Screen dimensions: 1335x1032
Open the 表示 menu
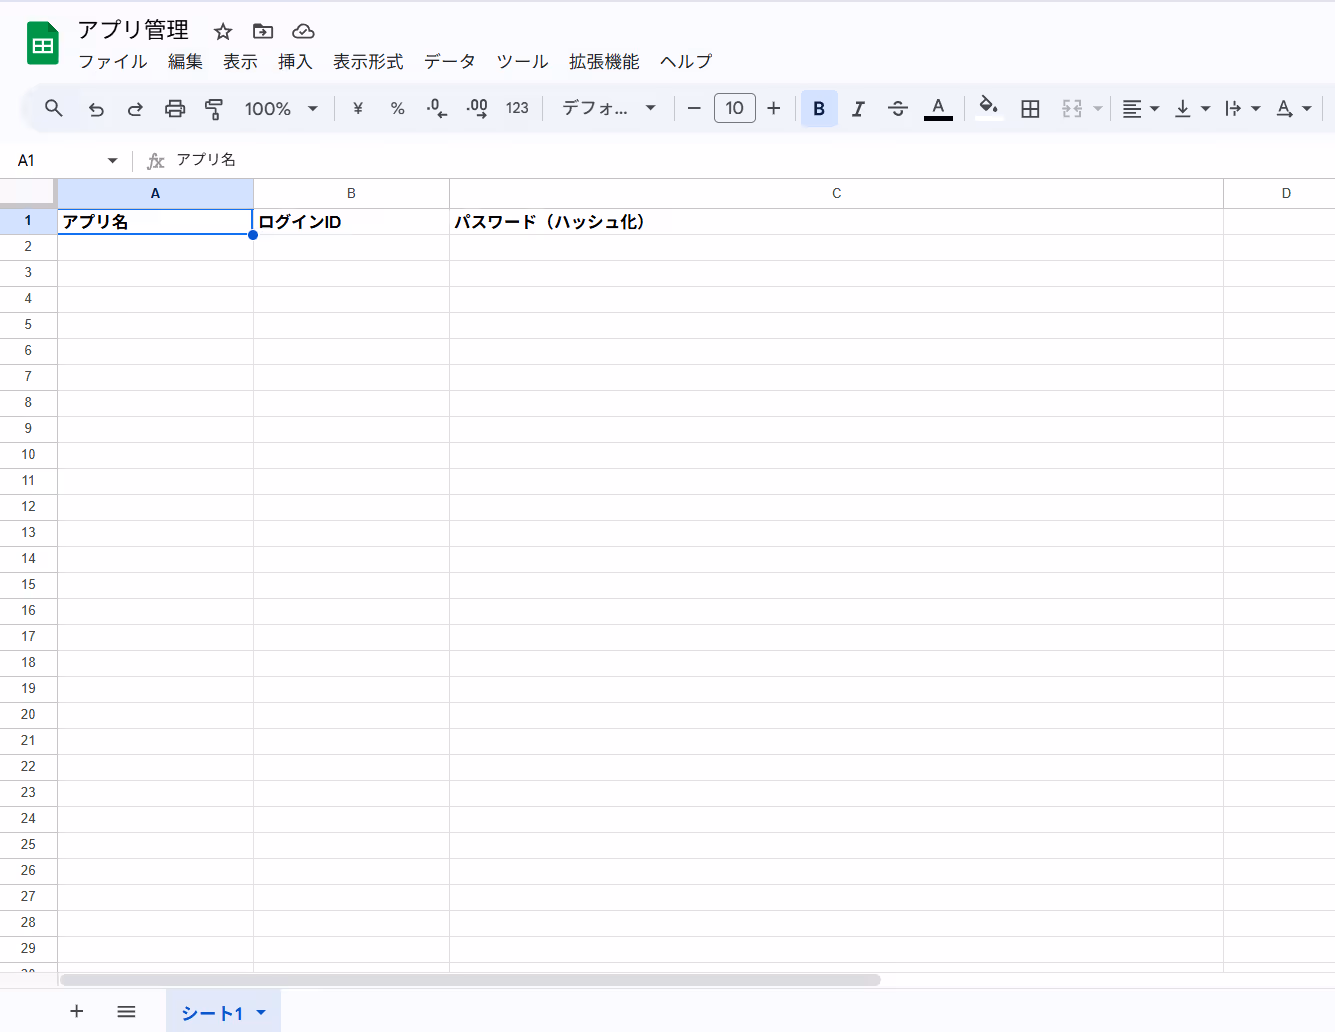(x=240, y=61)
